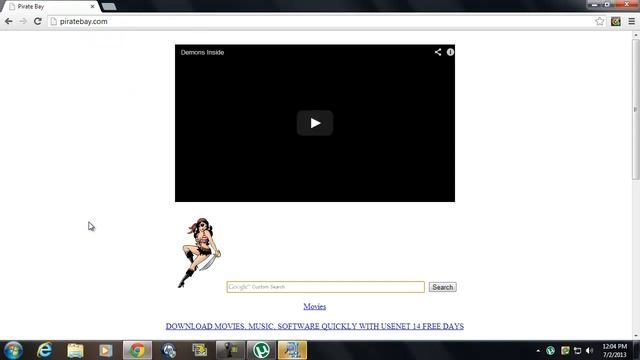640x360 pixels.
Task: Click the uTorrent system tray icon
Action: tap(550, 350)
